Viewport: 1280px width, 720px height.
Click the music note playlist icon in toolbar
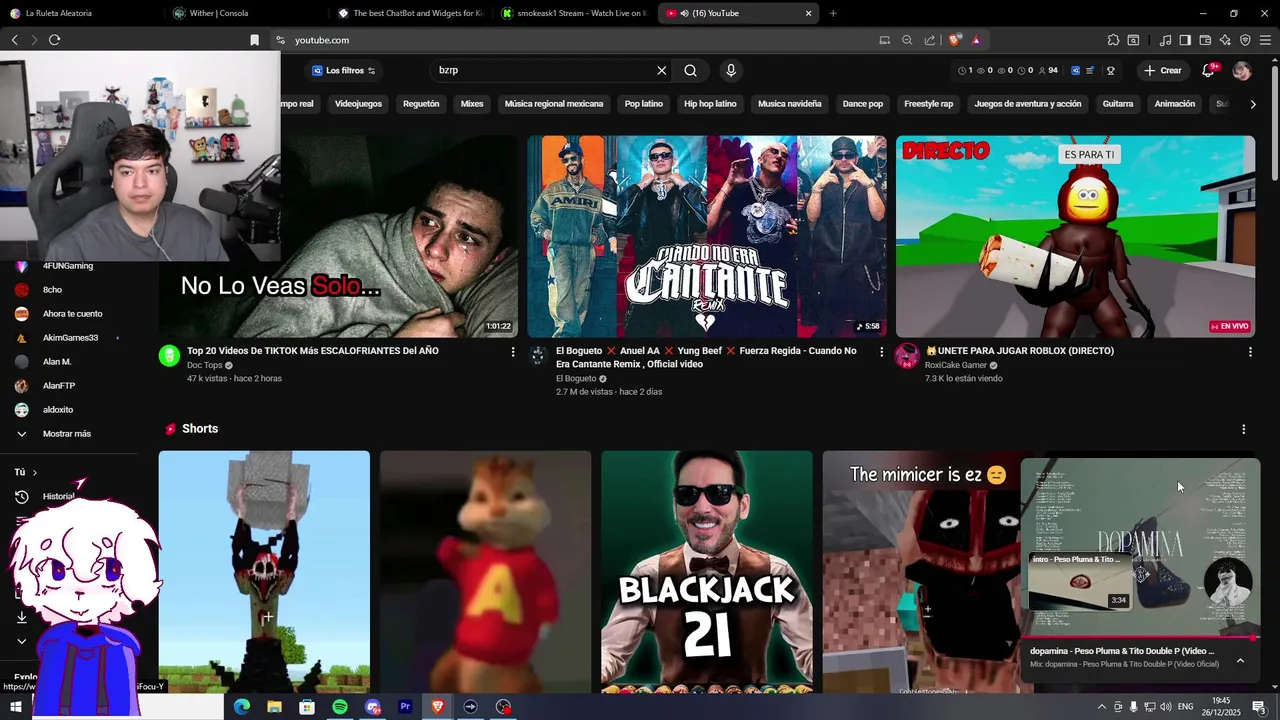(x=1165, y=40)
